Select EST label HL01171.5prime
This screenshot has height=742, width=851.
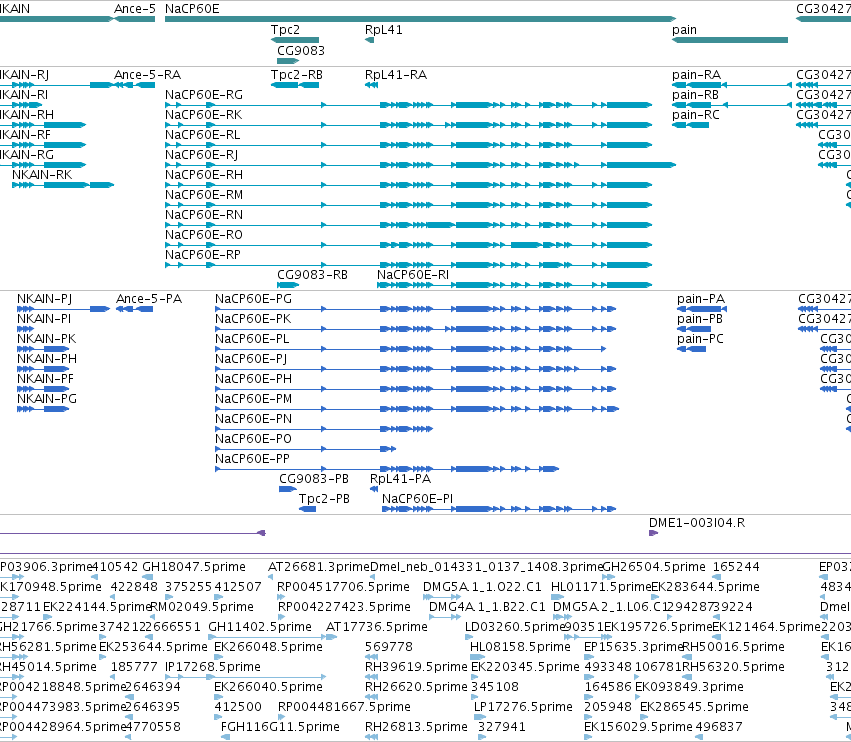pyautogui.click(x=600, y=587)
